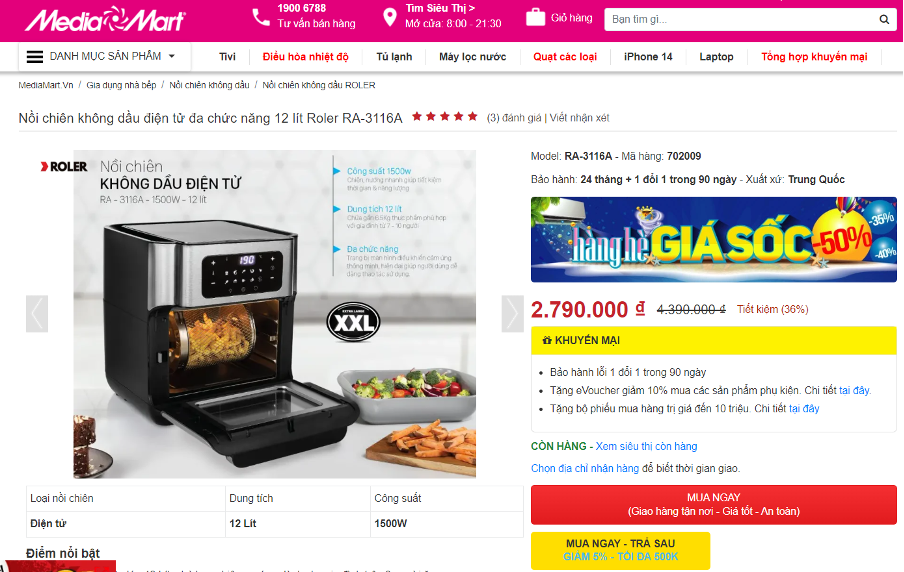Viewport: 904px width, 572px height.
Task: Click the phone hotline icon
Action: [x=261, y=17]
